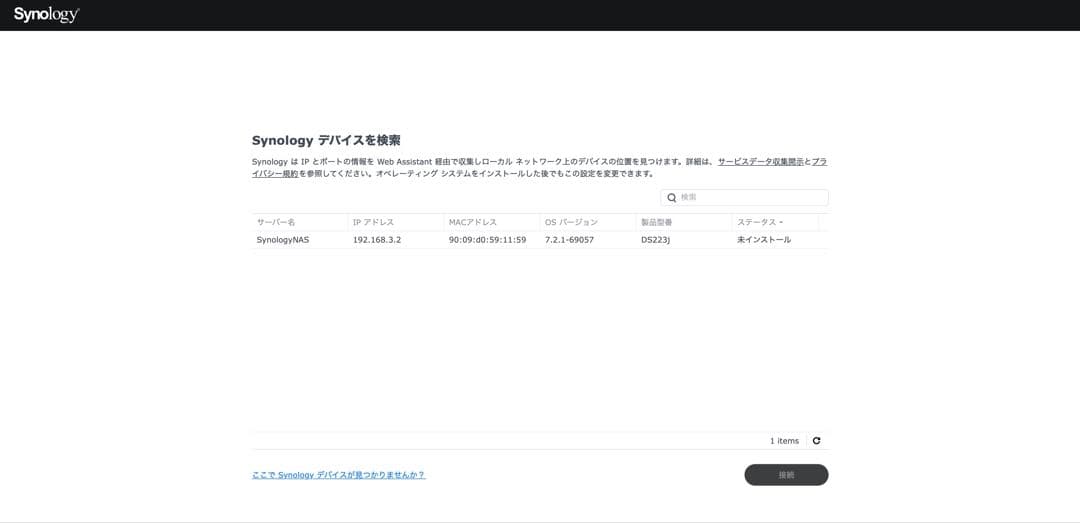Sort by 製品型番 column header
This screenshot has width=1080, height=523.
(x=683, y=223)
